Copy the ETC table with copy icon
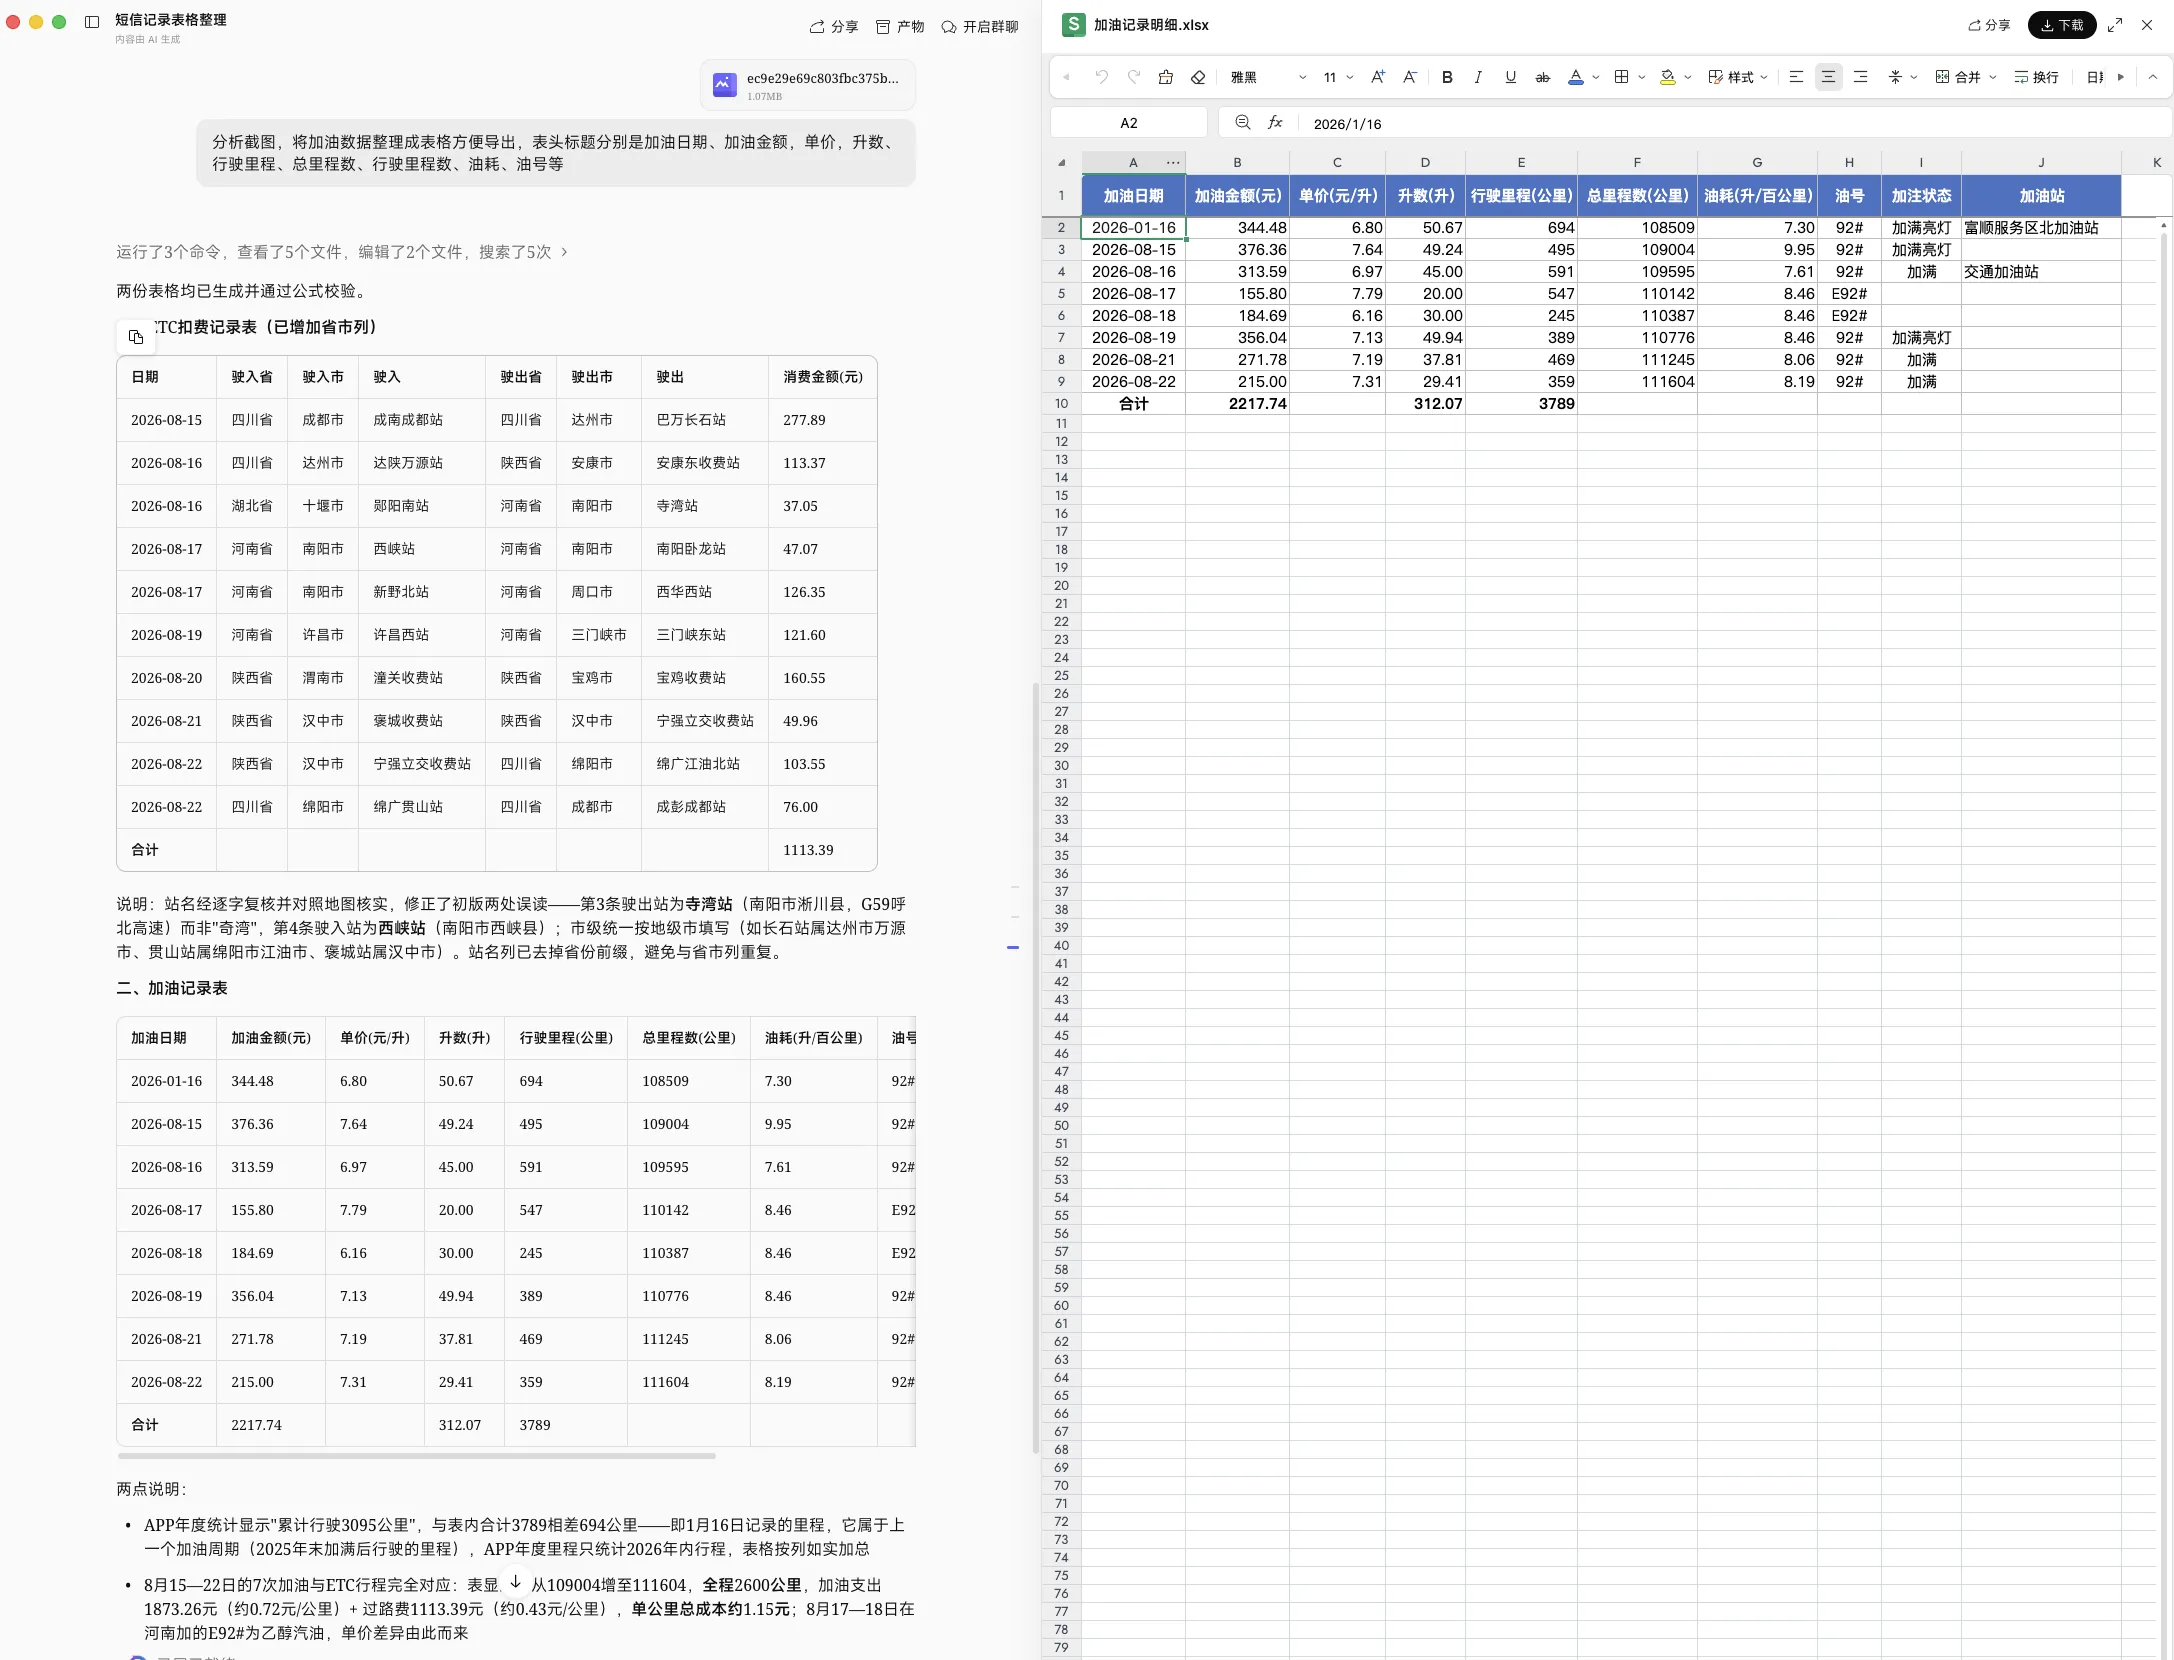2174x1660 pixels. coord(136,337)
